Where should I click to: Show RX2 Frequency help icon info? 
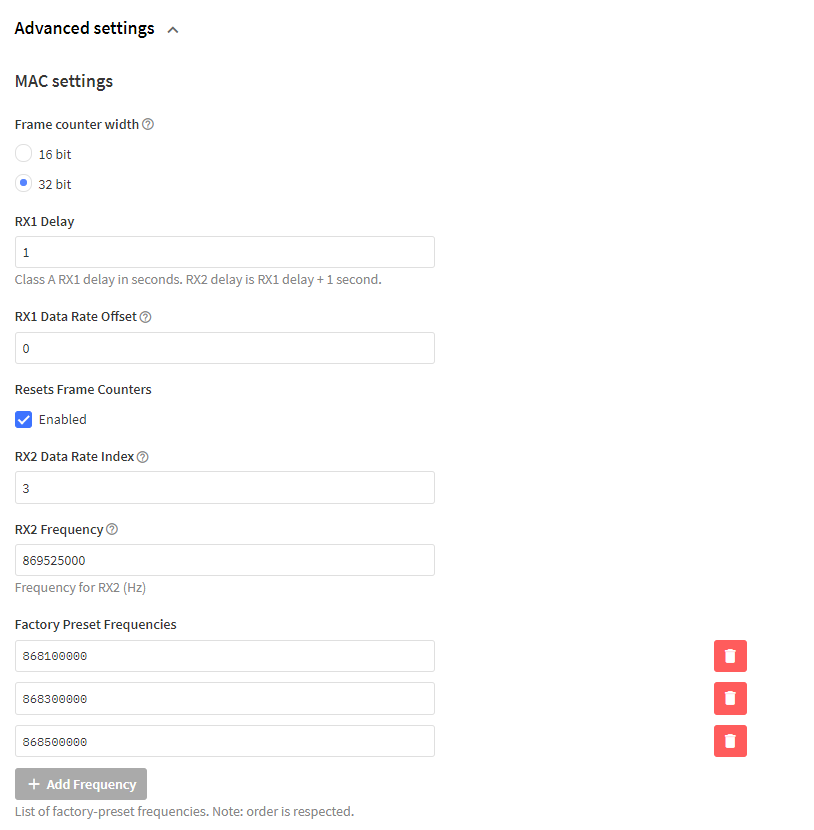click(x=112, y=529)
